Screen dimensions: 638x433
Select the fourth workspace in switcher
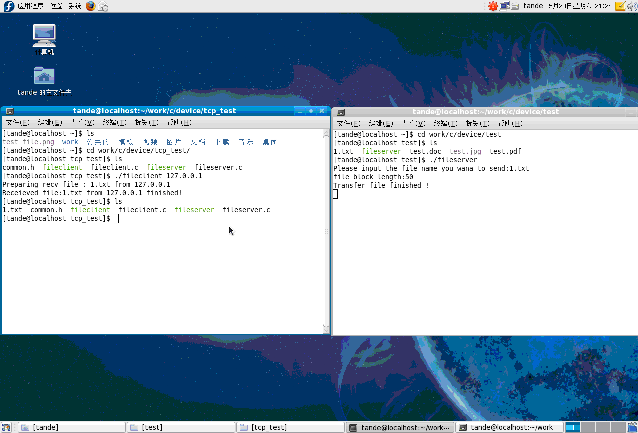click(x=618, y=427)
